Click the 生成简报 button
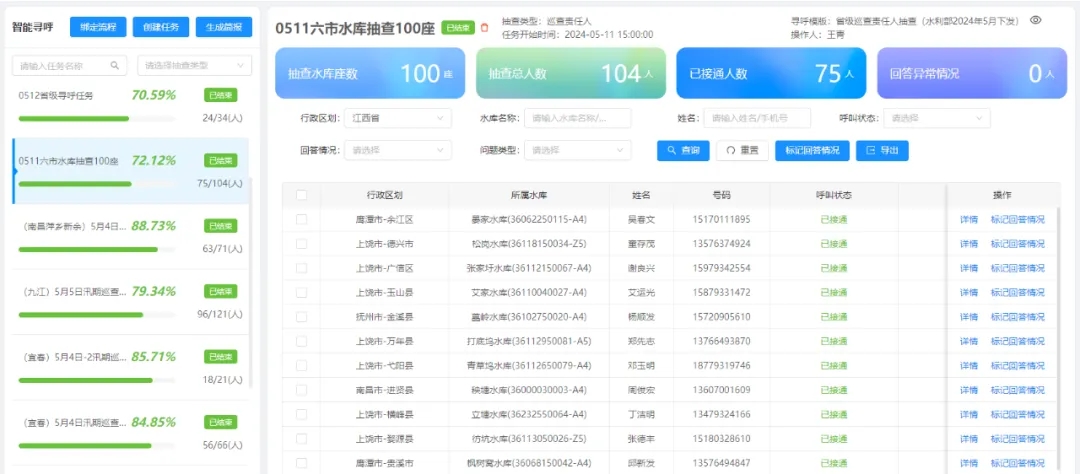The width and height of the screenshot is (1080, 474). point(224,28)
